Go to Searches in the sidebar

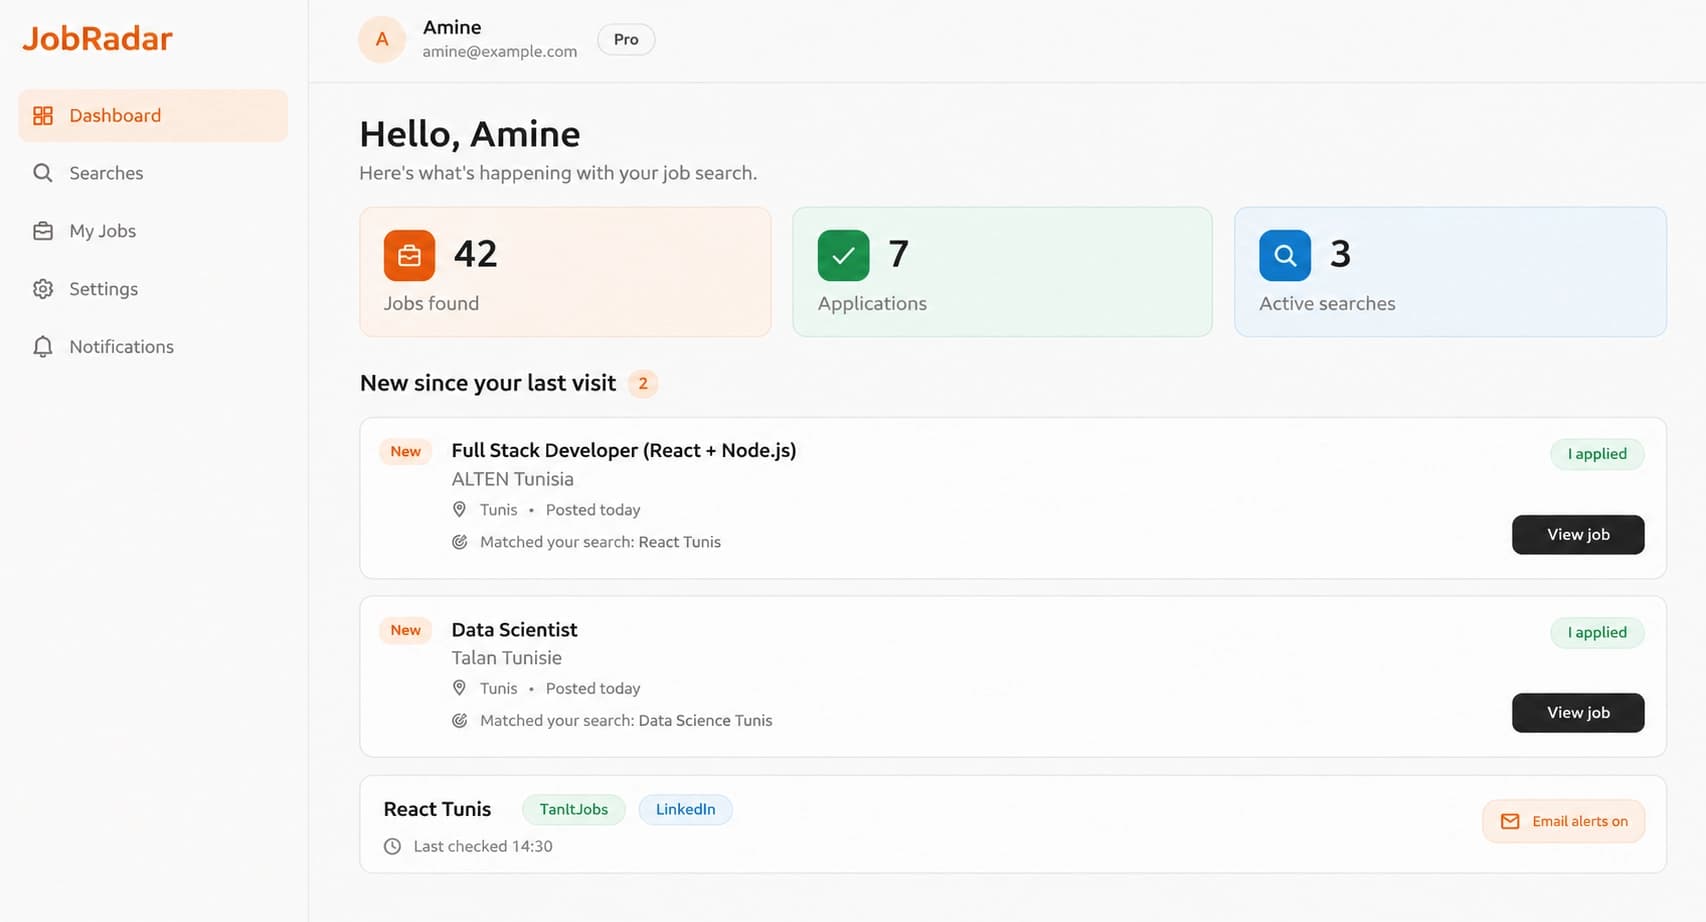153,173
